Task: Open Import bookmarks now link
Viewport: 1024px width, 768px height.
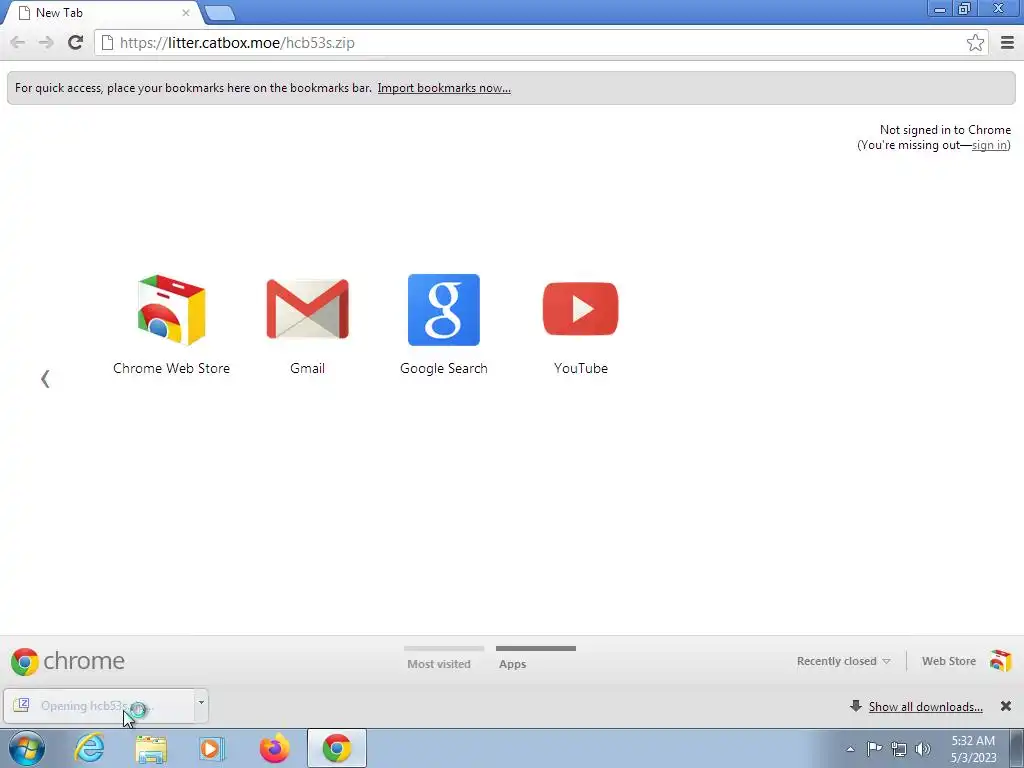Action: point(444,88)
